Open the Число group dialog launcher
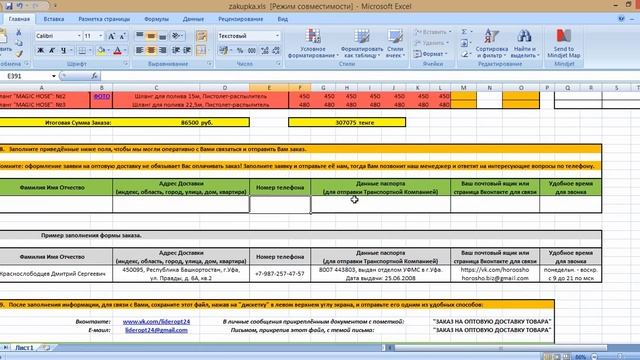Screen dimensions: 640x360 point(278,64)
